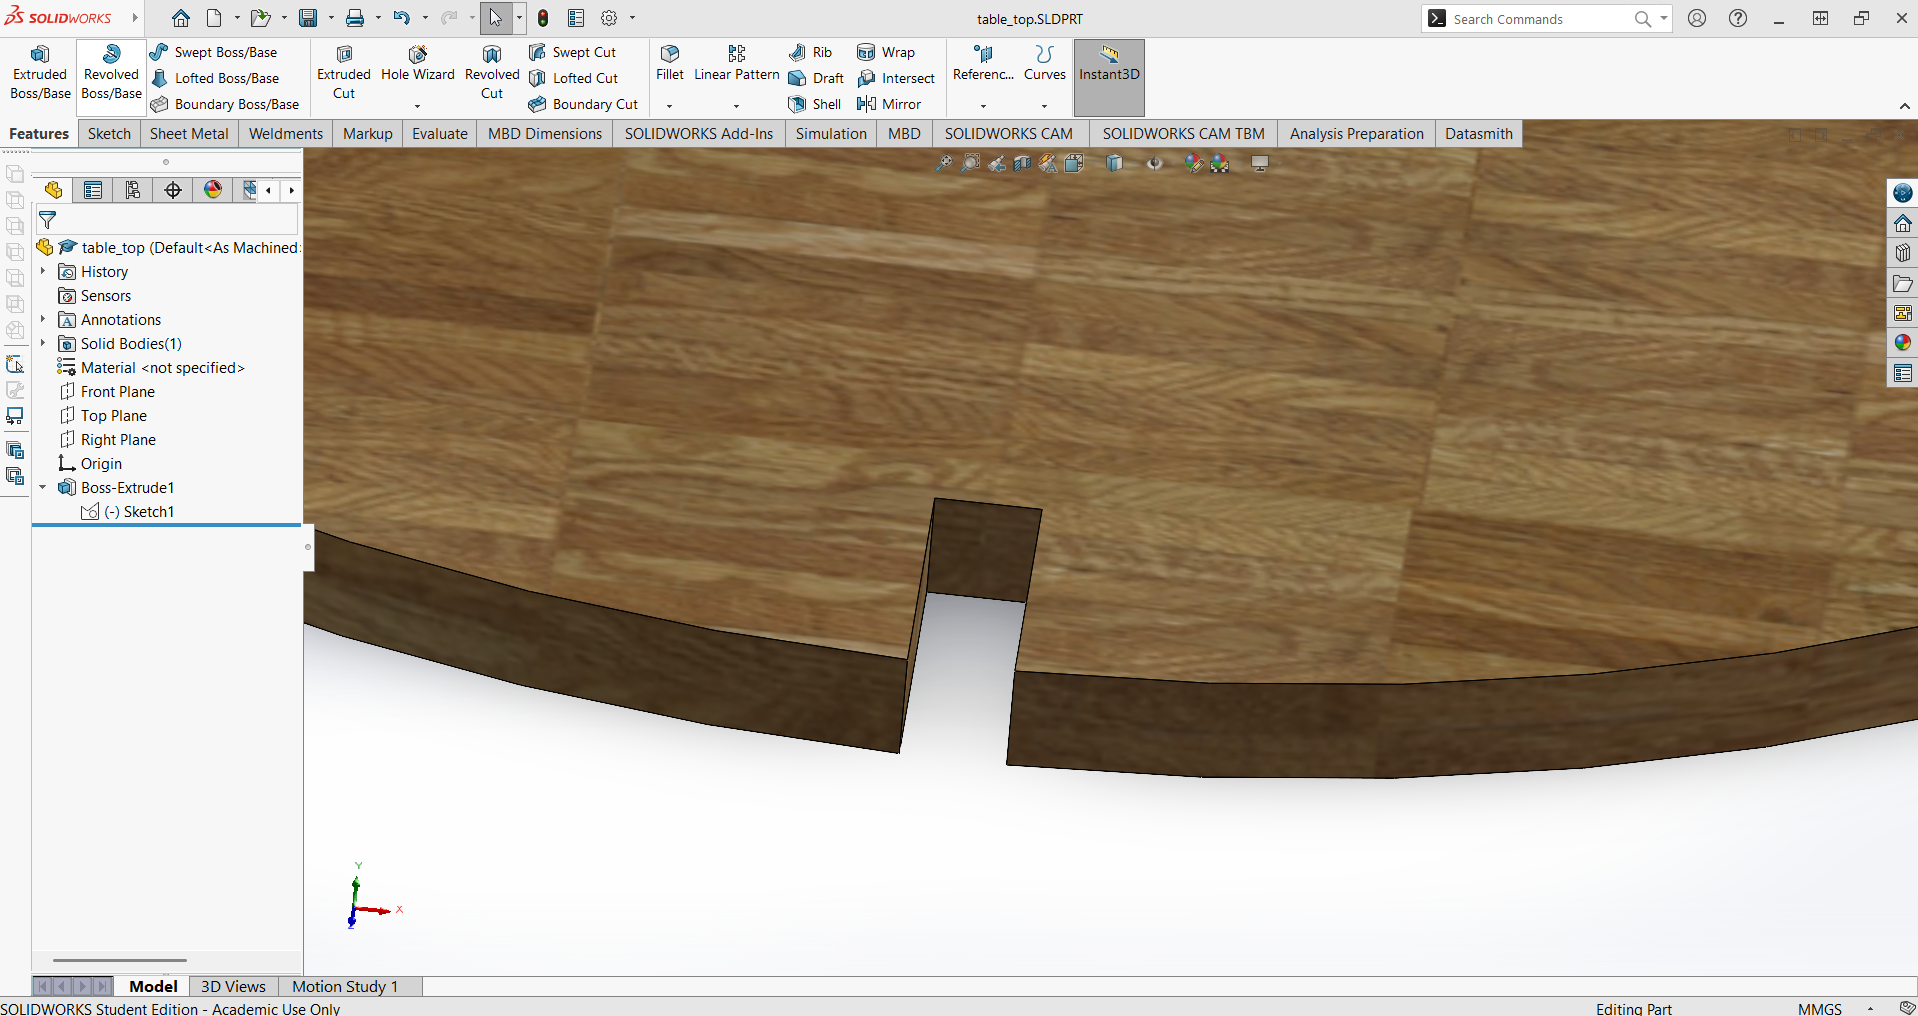Click the Wrap tool
1918x1016 pixels.
(x=886, y=52)
